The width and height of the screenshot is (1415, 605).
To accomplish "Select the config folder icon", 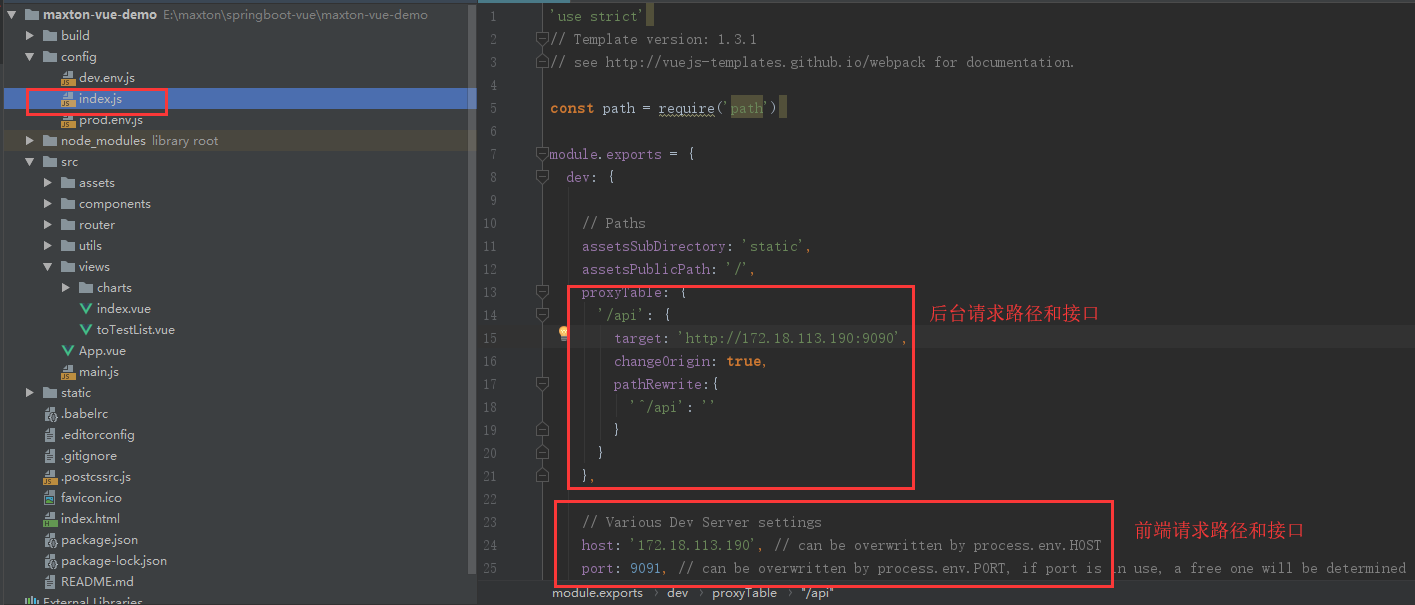I will 49,57.
